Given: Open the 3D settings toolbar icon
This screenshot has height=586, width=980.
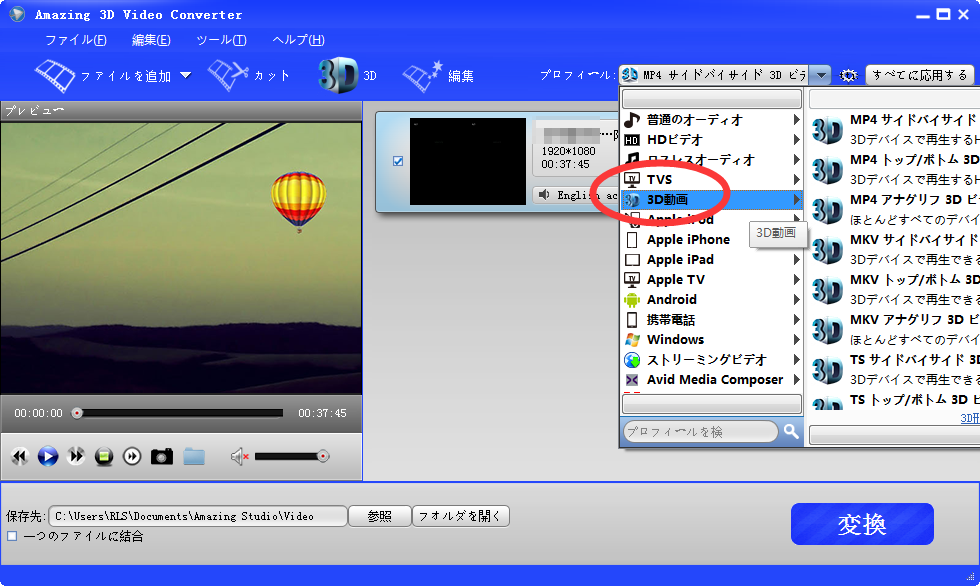Looking at the screenshot, I should (x=346, y=75).
